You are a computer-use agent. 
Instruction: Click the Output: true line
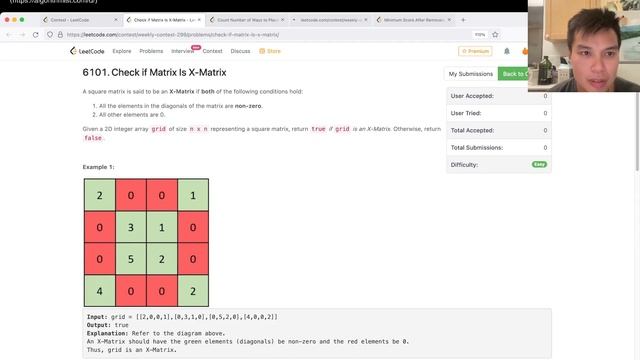(x=108, y=325)
